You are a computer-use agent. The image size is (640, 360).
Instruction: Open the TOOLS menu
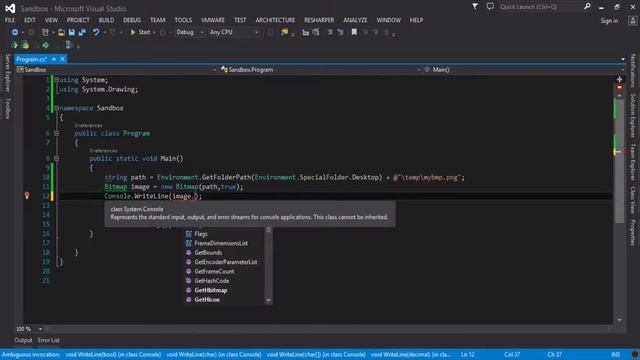(x=183, y=20)
